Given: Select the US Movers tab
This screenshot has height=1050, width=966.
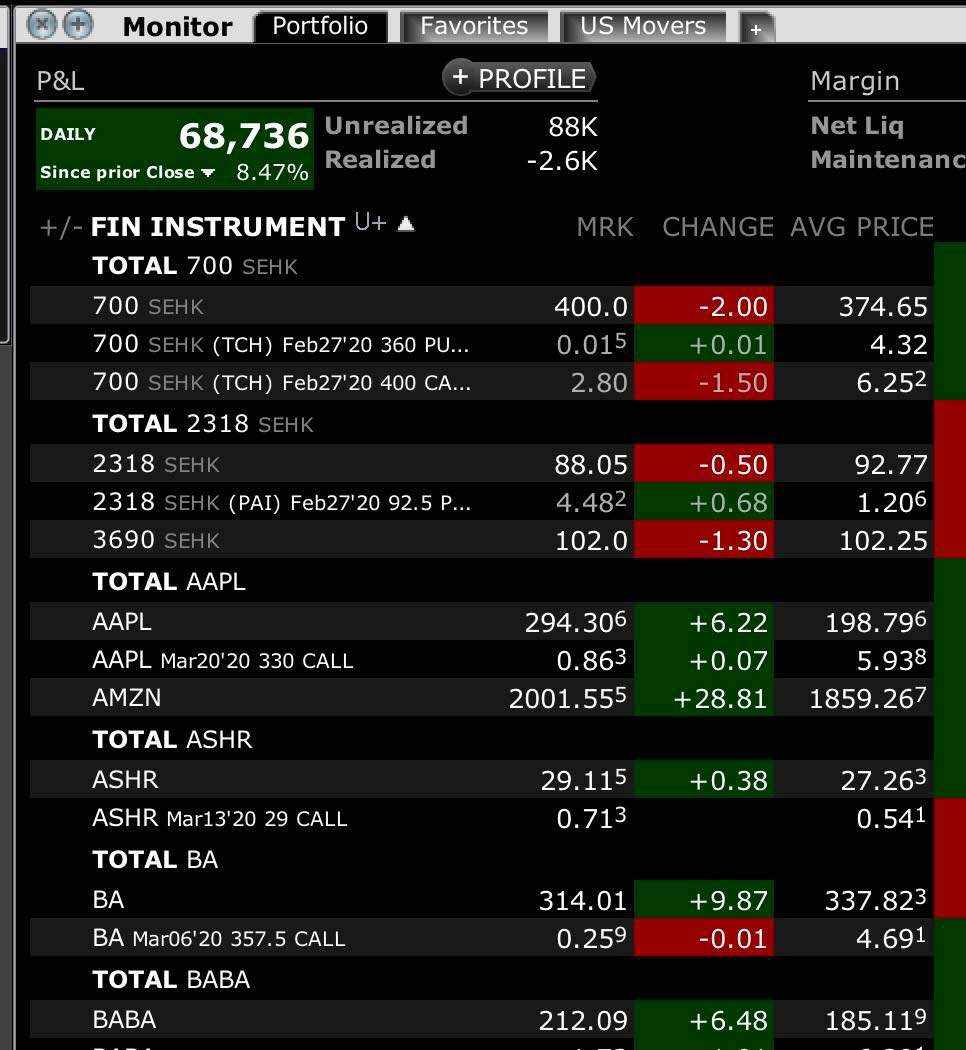Looking at the screenshot, I should [643, 26].
